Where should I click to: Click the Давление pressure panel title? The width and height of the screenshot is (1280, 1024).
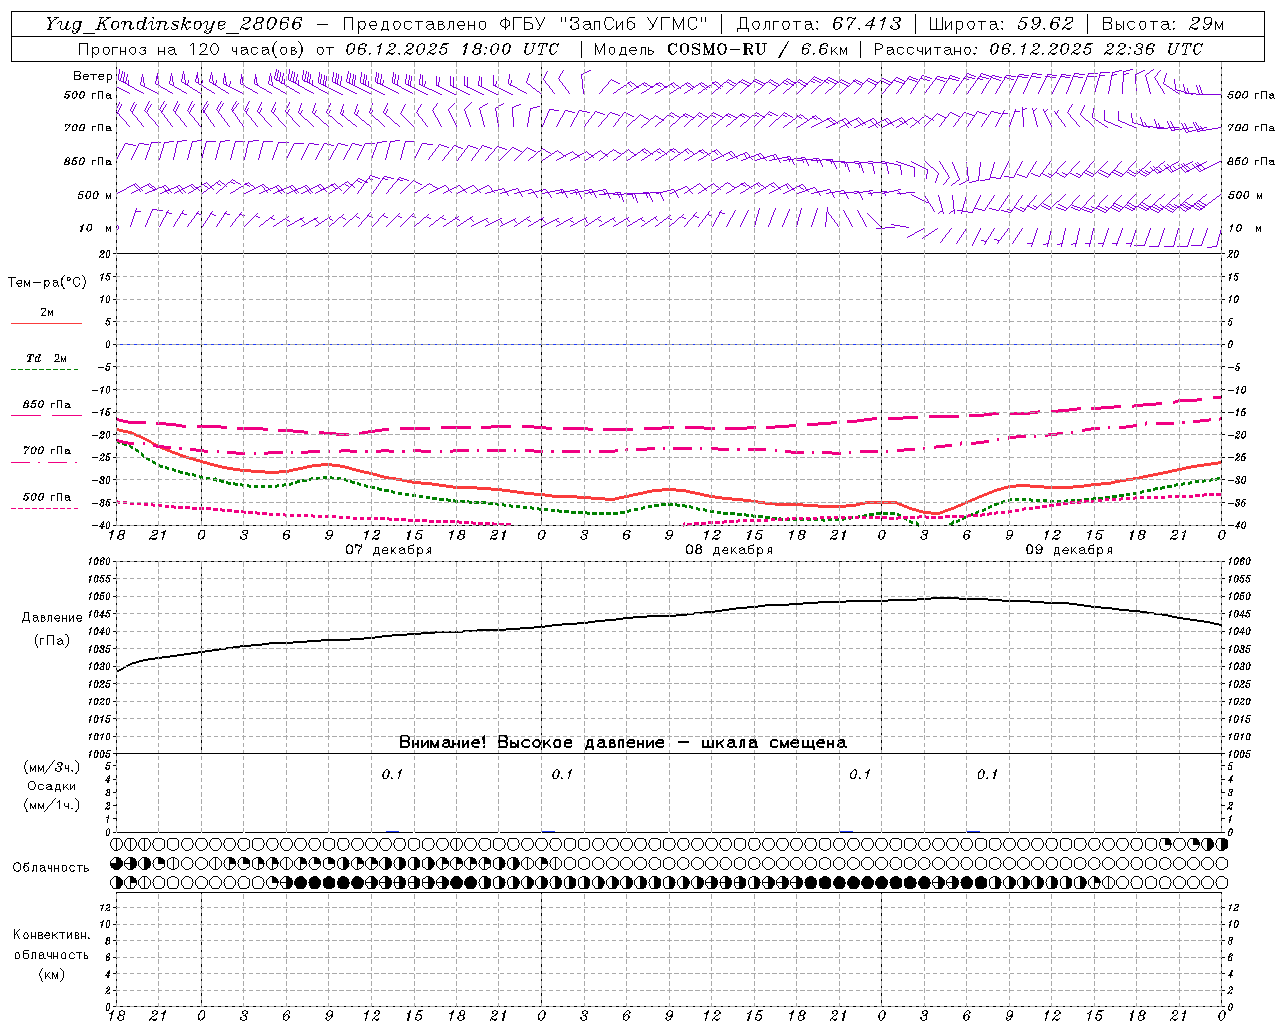click(x=52, y=618)
